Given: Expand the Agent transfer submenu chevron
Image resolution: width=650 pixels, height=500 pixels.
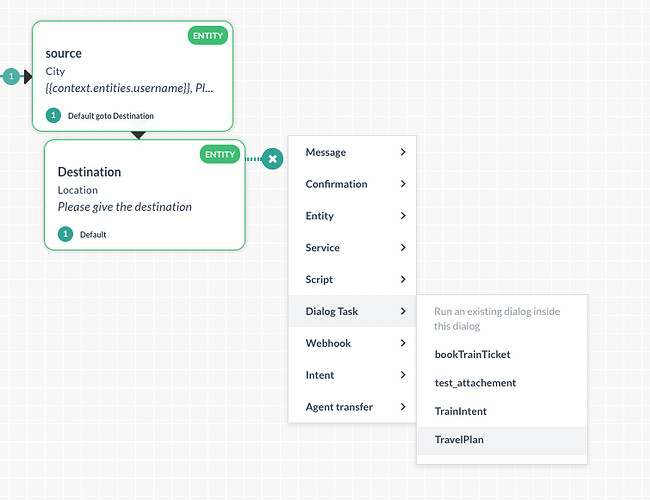Looking at the screenshot, I should (x=403, y=407).
